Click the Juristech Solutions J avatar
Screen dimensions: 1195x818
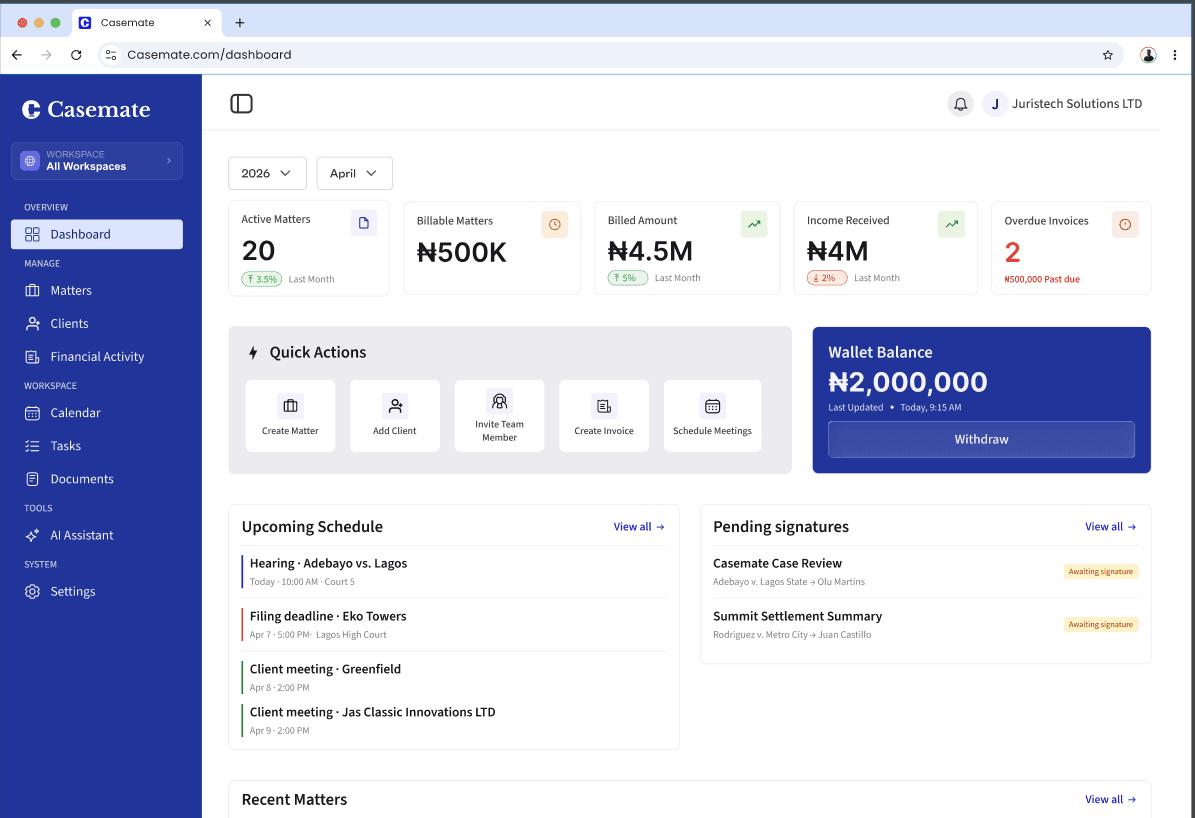coord(995,104)
